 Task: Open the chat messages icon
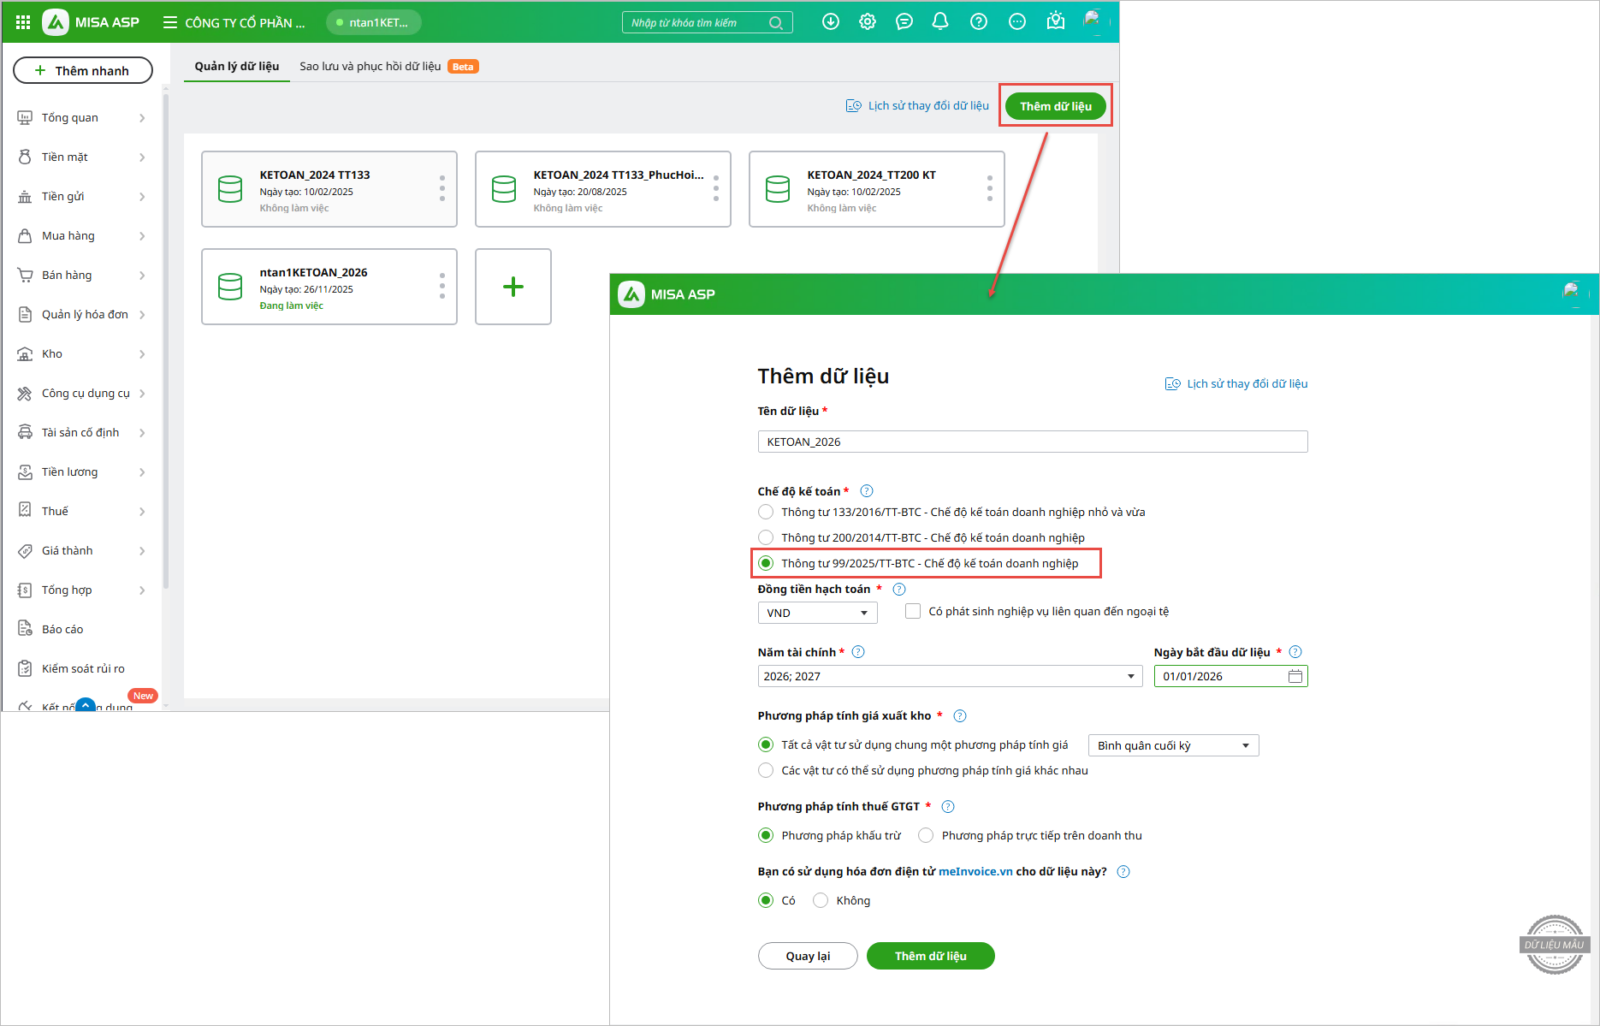point(904,21)
